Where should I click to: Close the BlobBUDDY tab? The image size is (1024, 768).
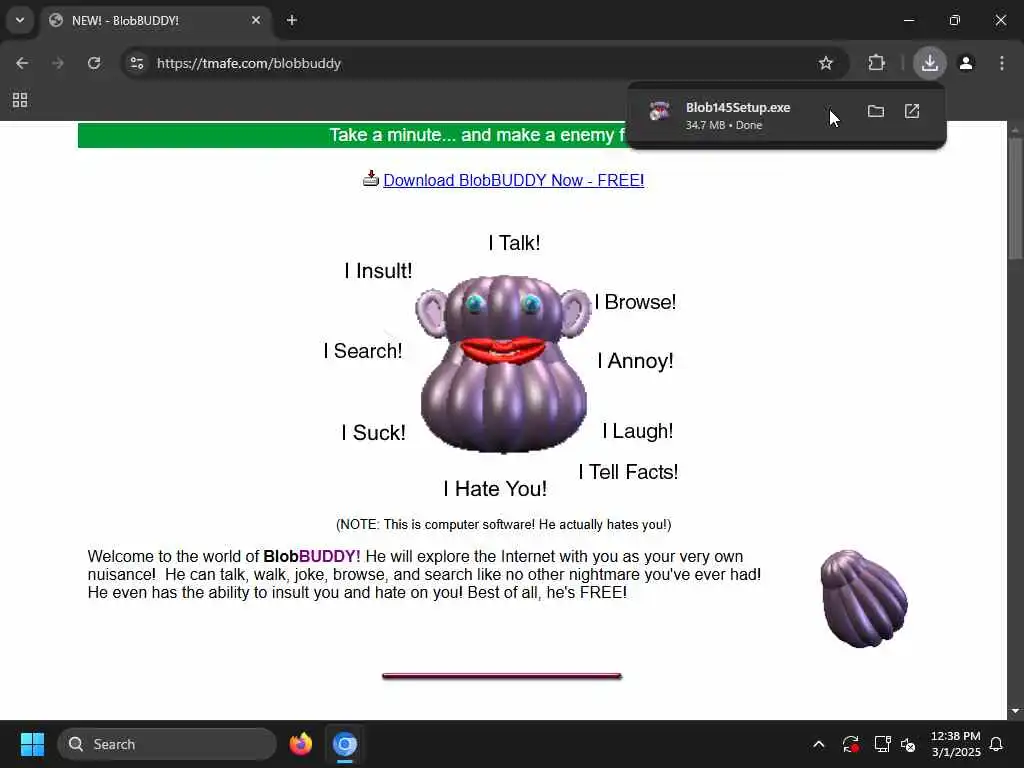tap(256, 21)
